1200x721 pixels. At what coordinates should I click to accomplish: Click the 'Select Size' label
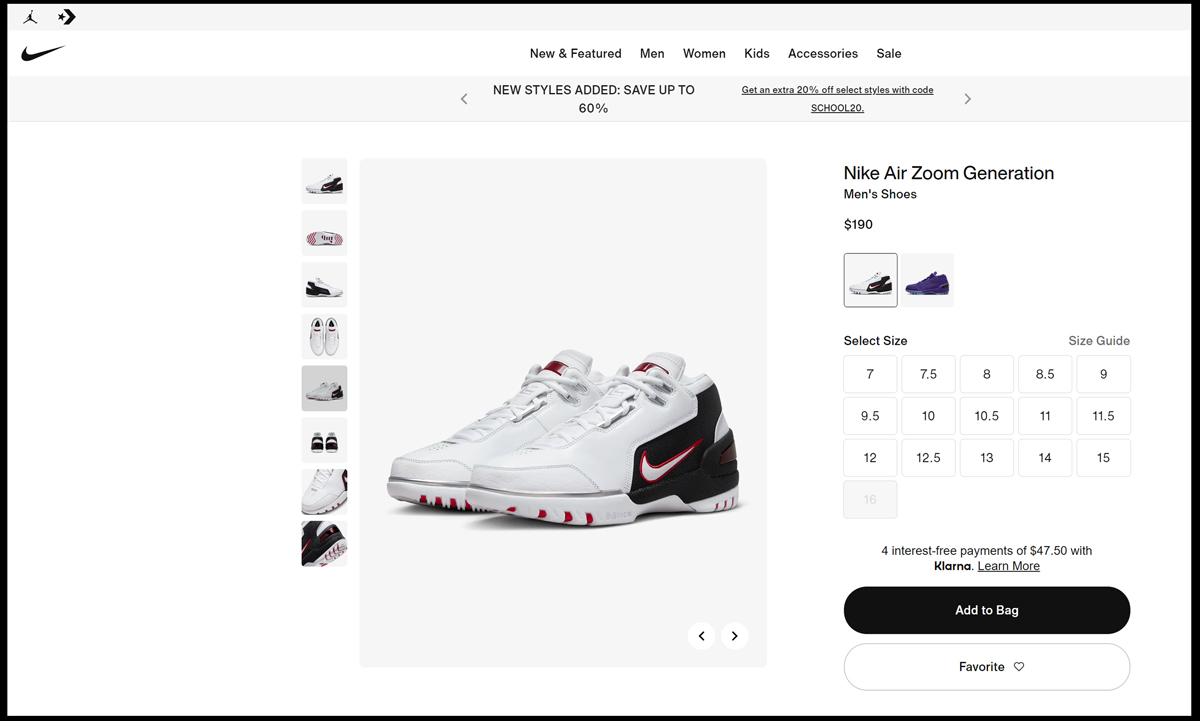coord(876,341)
